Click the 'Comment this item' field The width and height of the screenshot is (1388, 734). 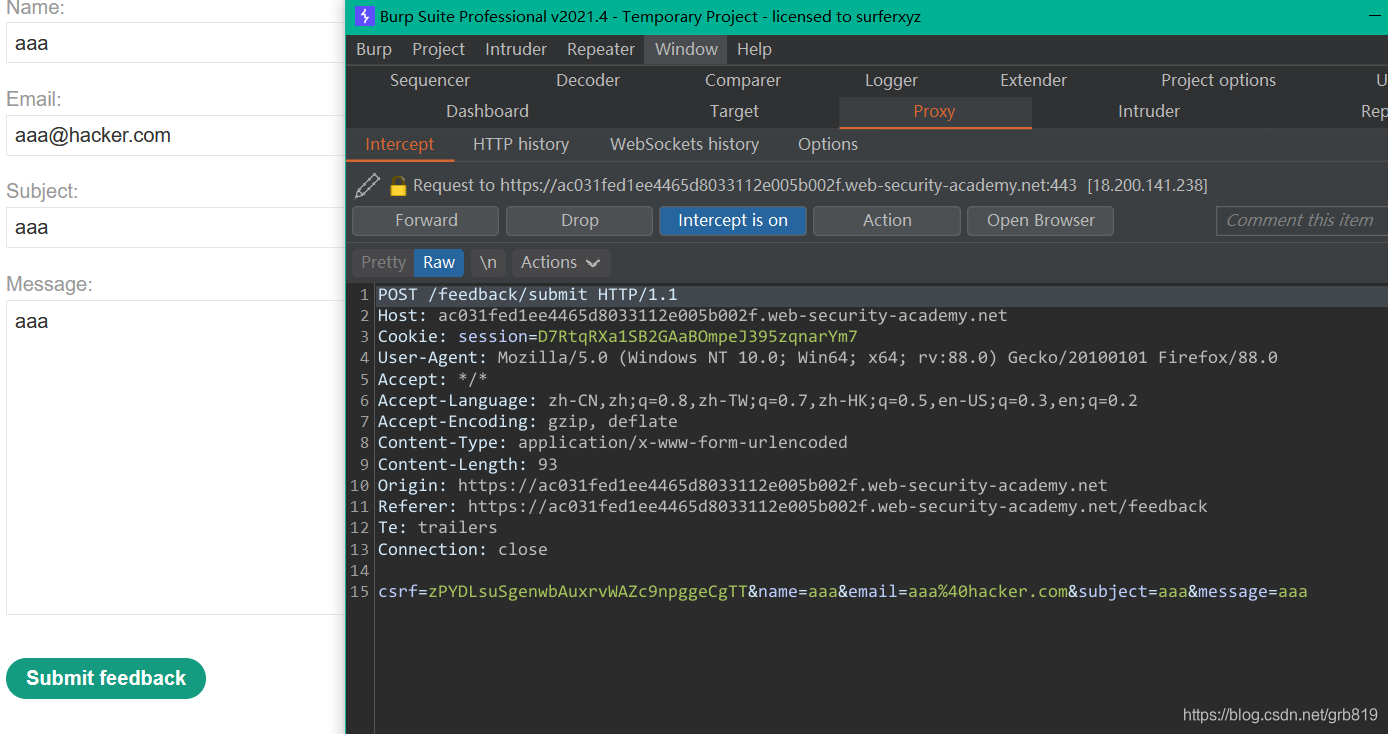[1301, 220]
